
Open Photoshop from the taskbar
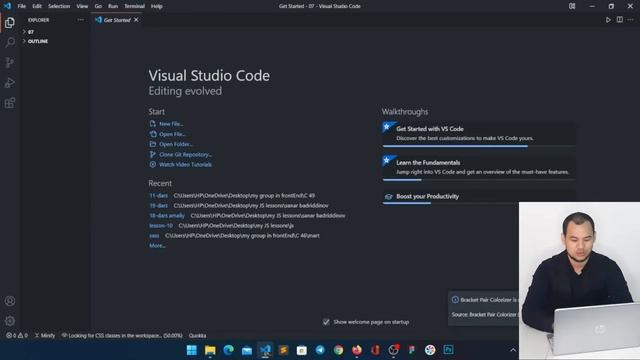448,350
